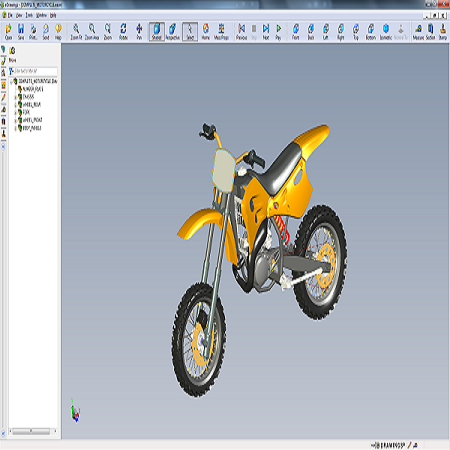Viewport: 450px width, 450px height.
Task: Expand the ENGINE tree node
Action: tap(15, 97)
